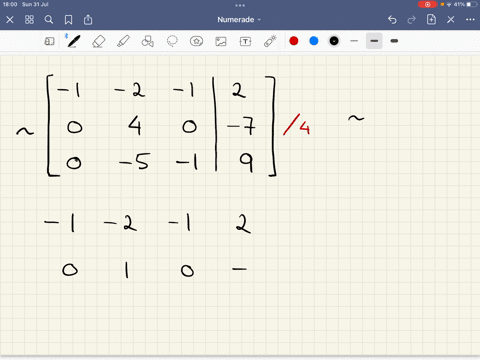
Task: Select the thinnest stroke width
Action: (354, 41)
